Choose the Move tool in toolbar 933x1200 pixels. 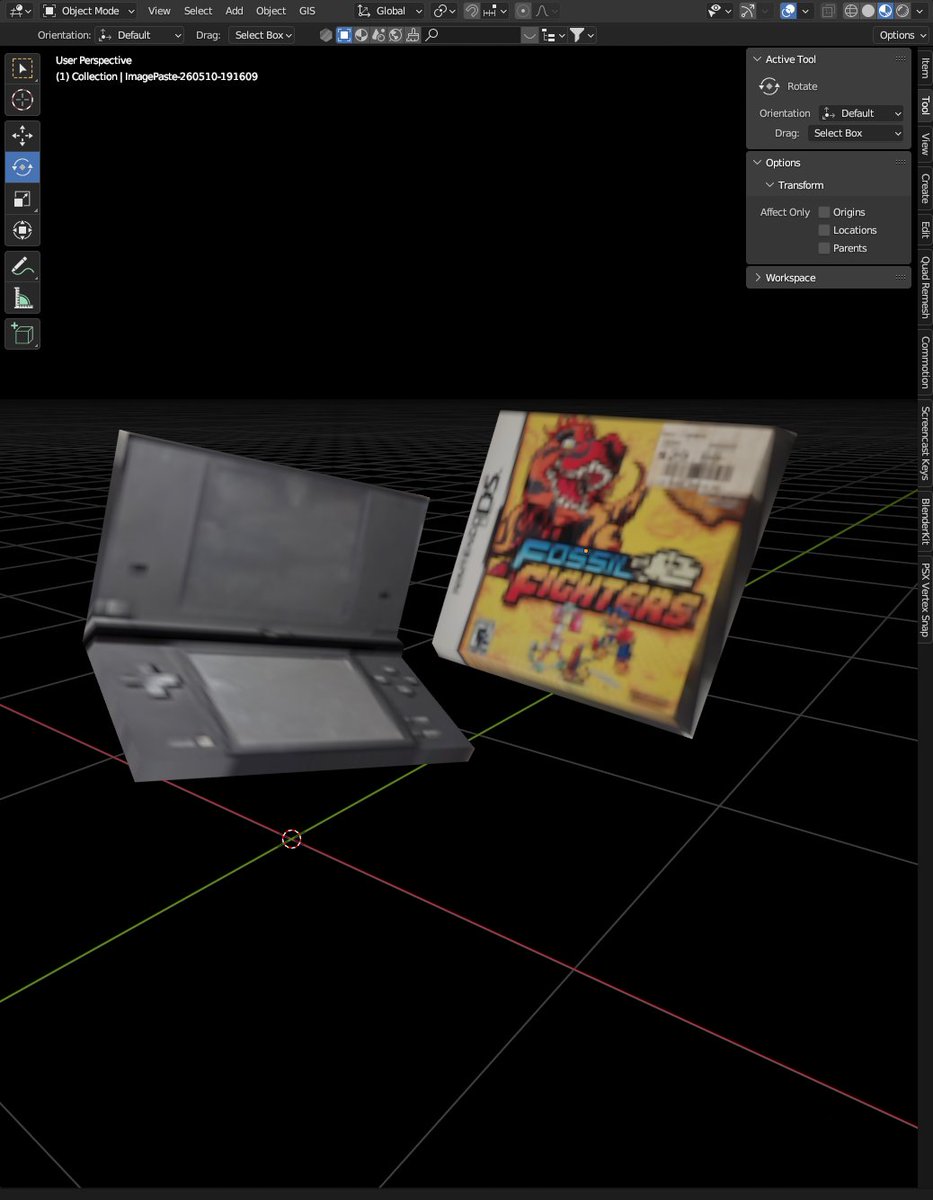tap(22, 136)
